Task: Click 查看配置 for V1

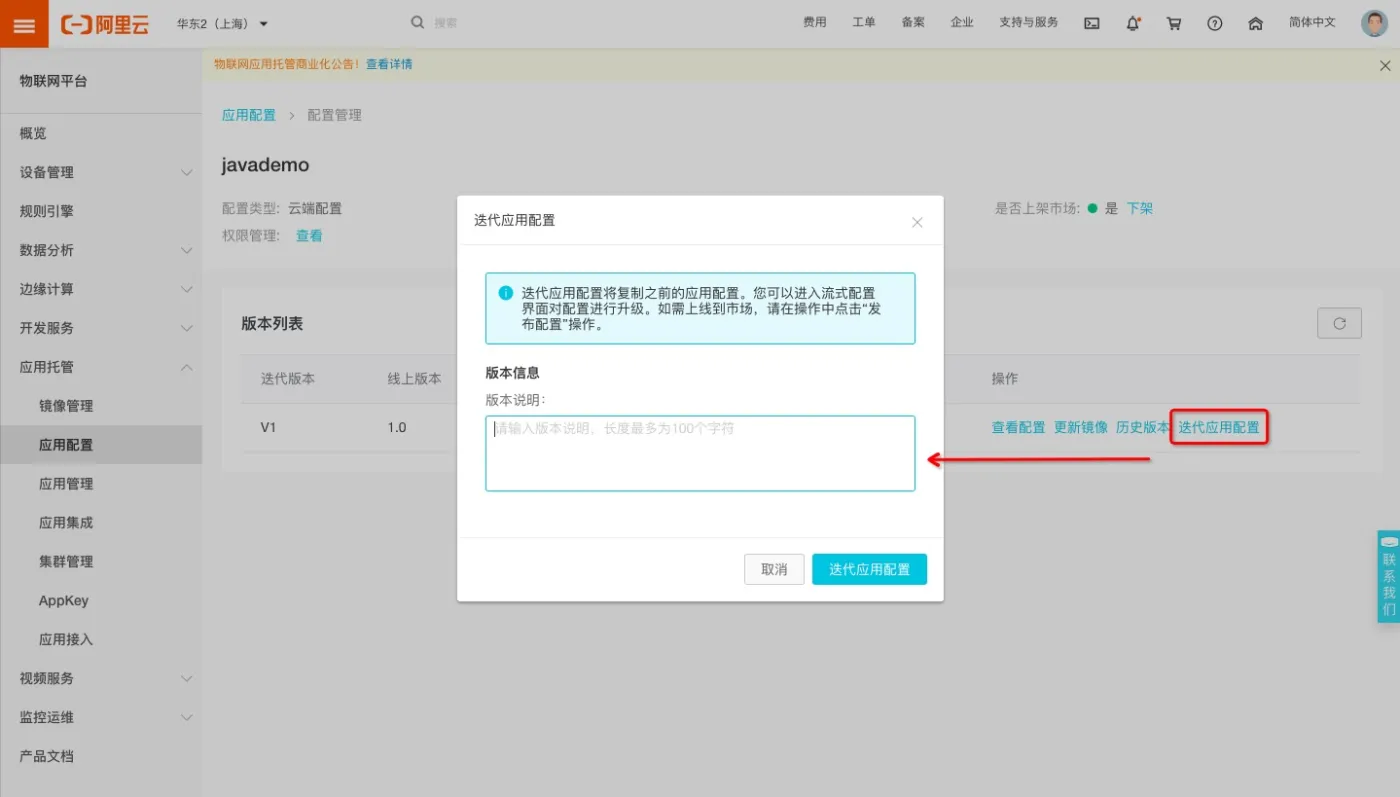Action: [x=1018, y=427]
